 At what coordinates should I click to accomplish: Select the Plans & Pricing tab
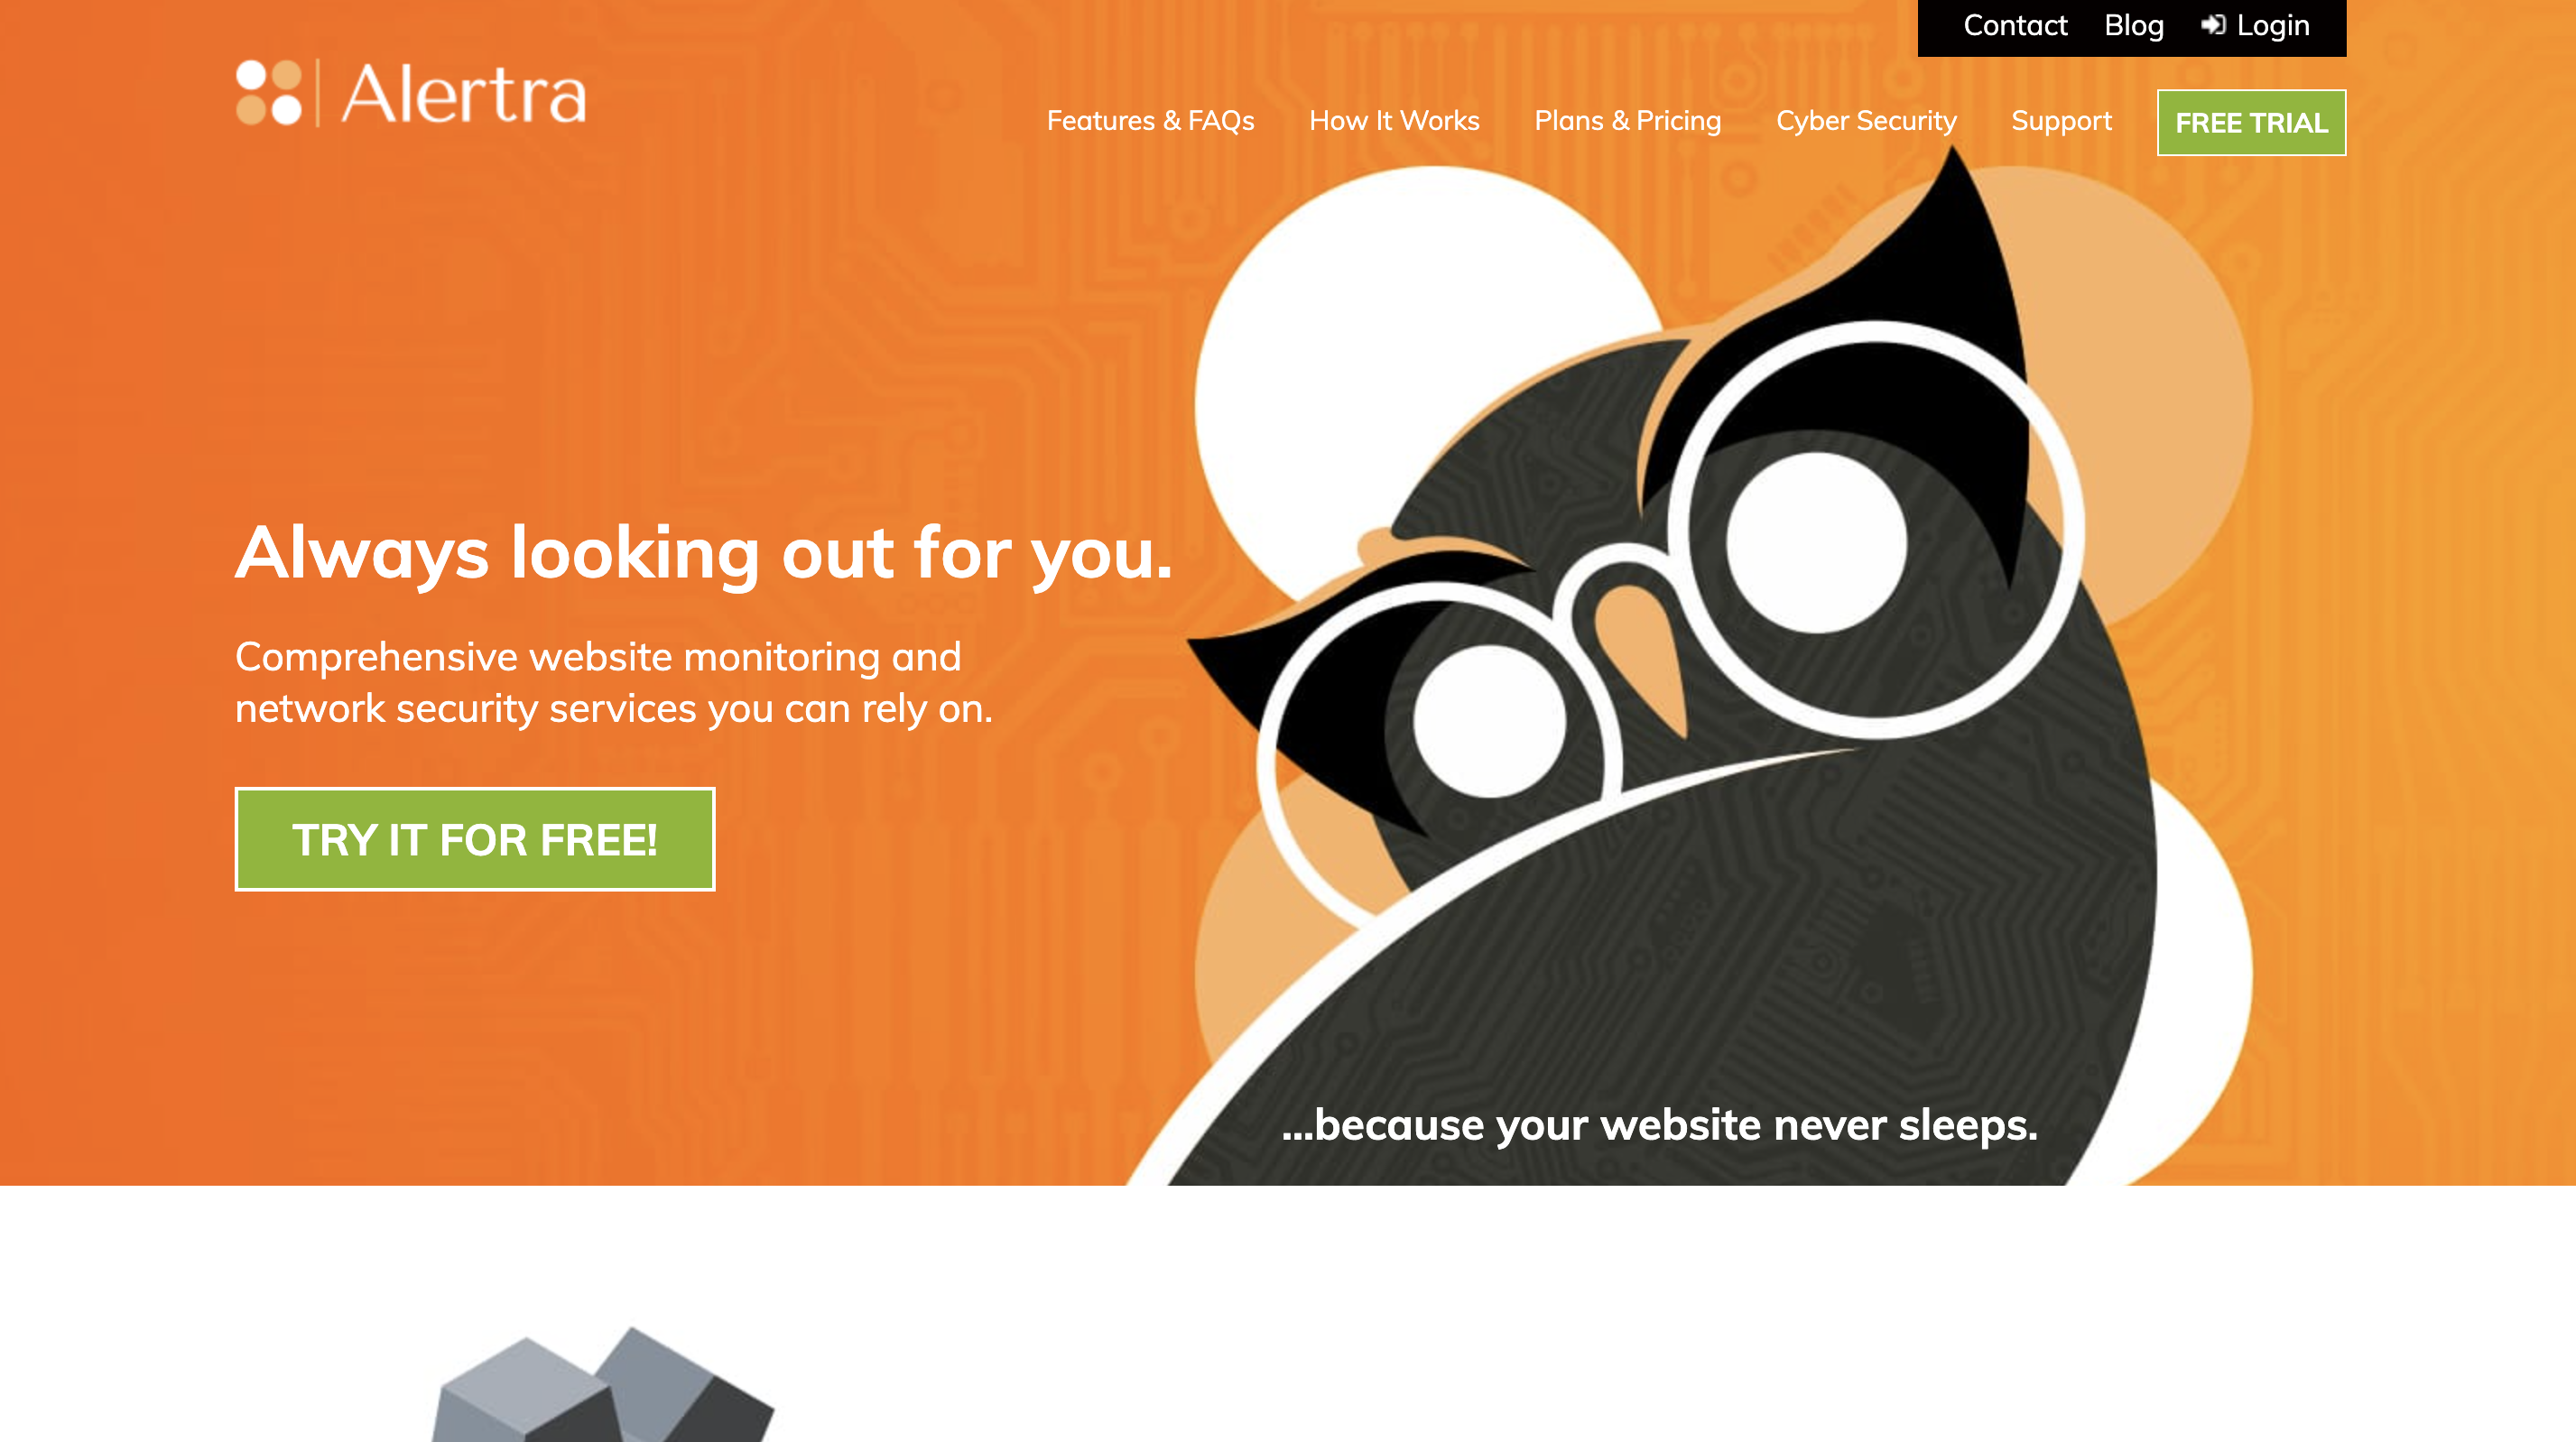tap(1627, 120)
